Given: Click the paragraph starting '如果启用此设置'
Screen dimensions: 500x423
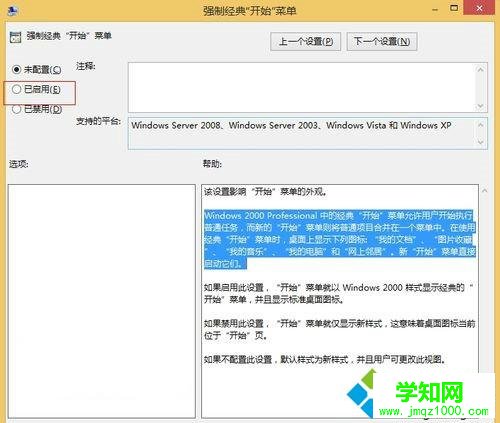Looking at the screenshot, I should point(338,293).
